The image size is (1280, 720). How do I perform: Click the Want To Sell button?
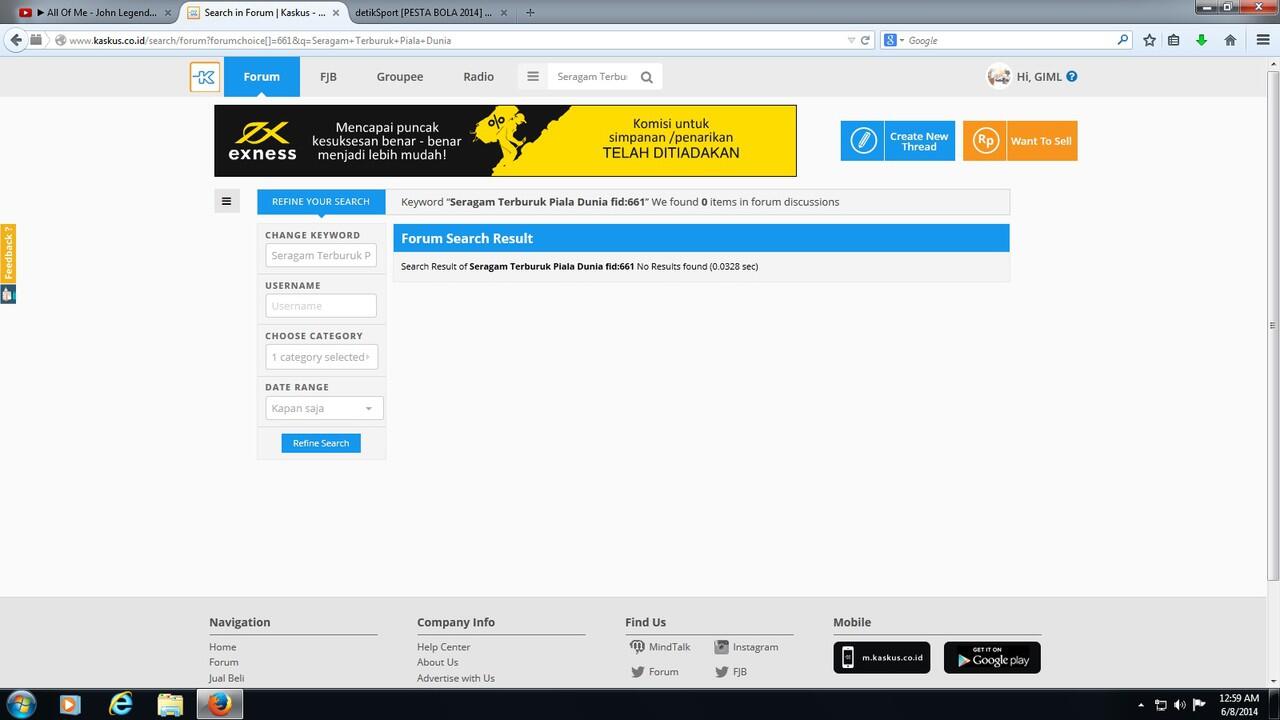click(x=1020, y=141)
